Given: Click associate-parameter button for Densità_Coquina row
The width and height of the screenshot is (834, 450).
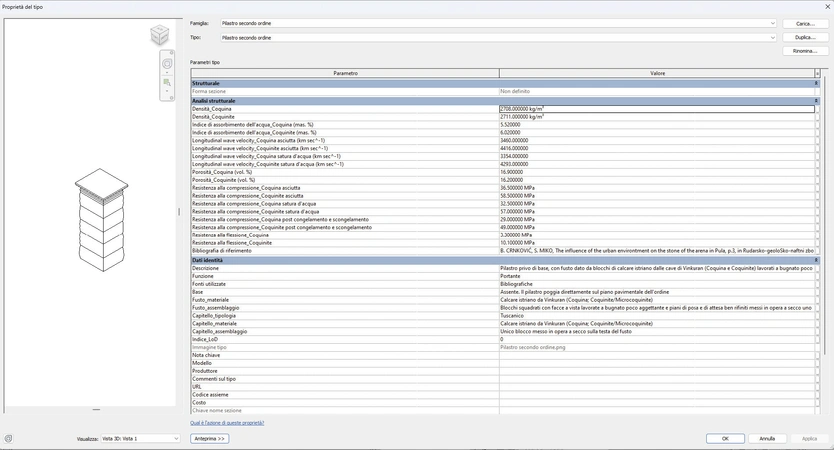Looking at the screenshot, I should click(x=817, y=109).
